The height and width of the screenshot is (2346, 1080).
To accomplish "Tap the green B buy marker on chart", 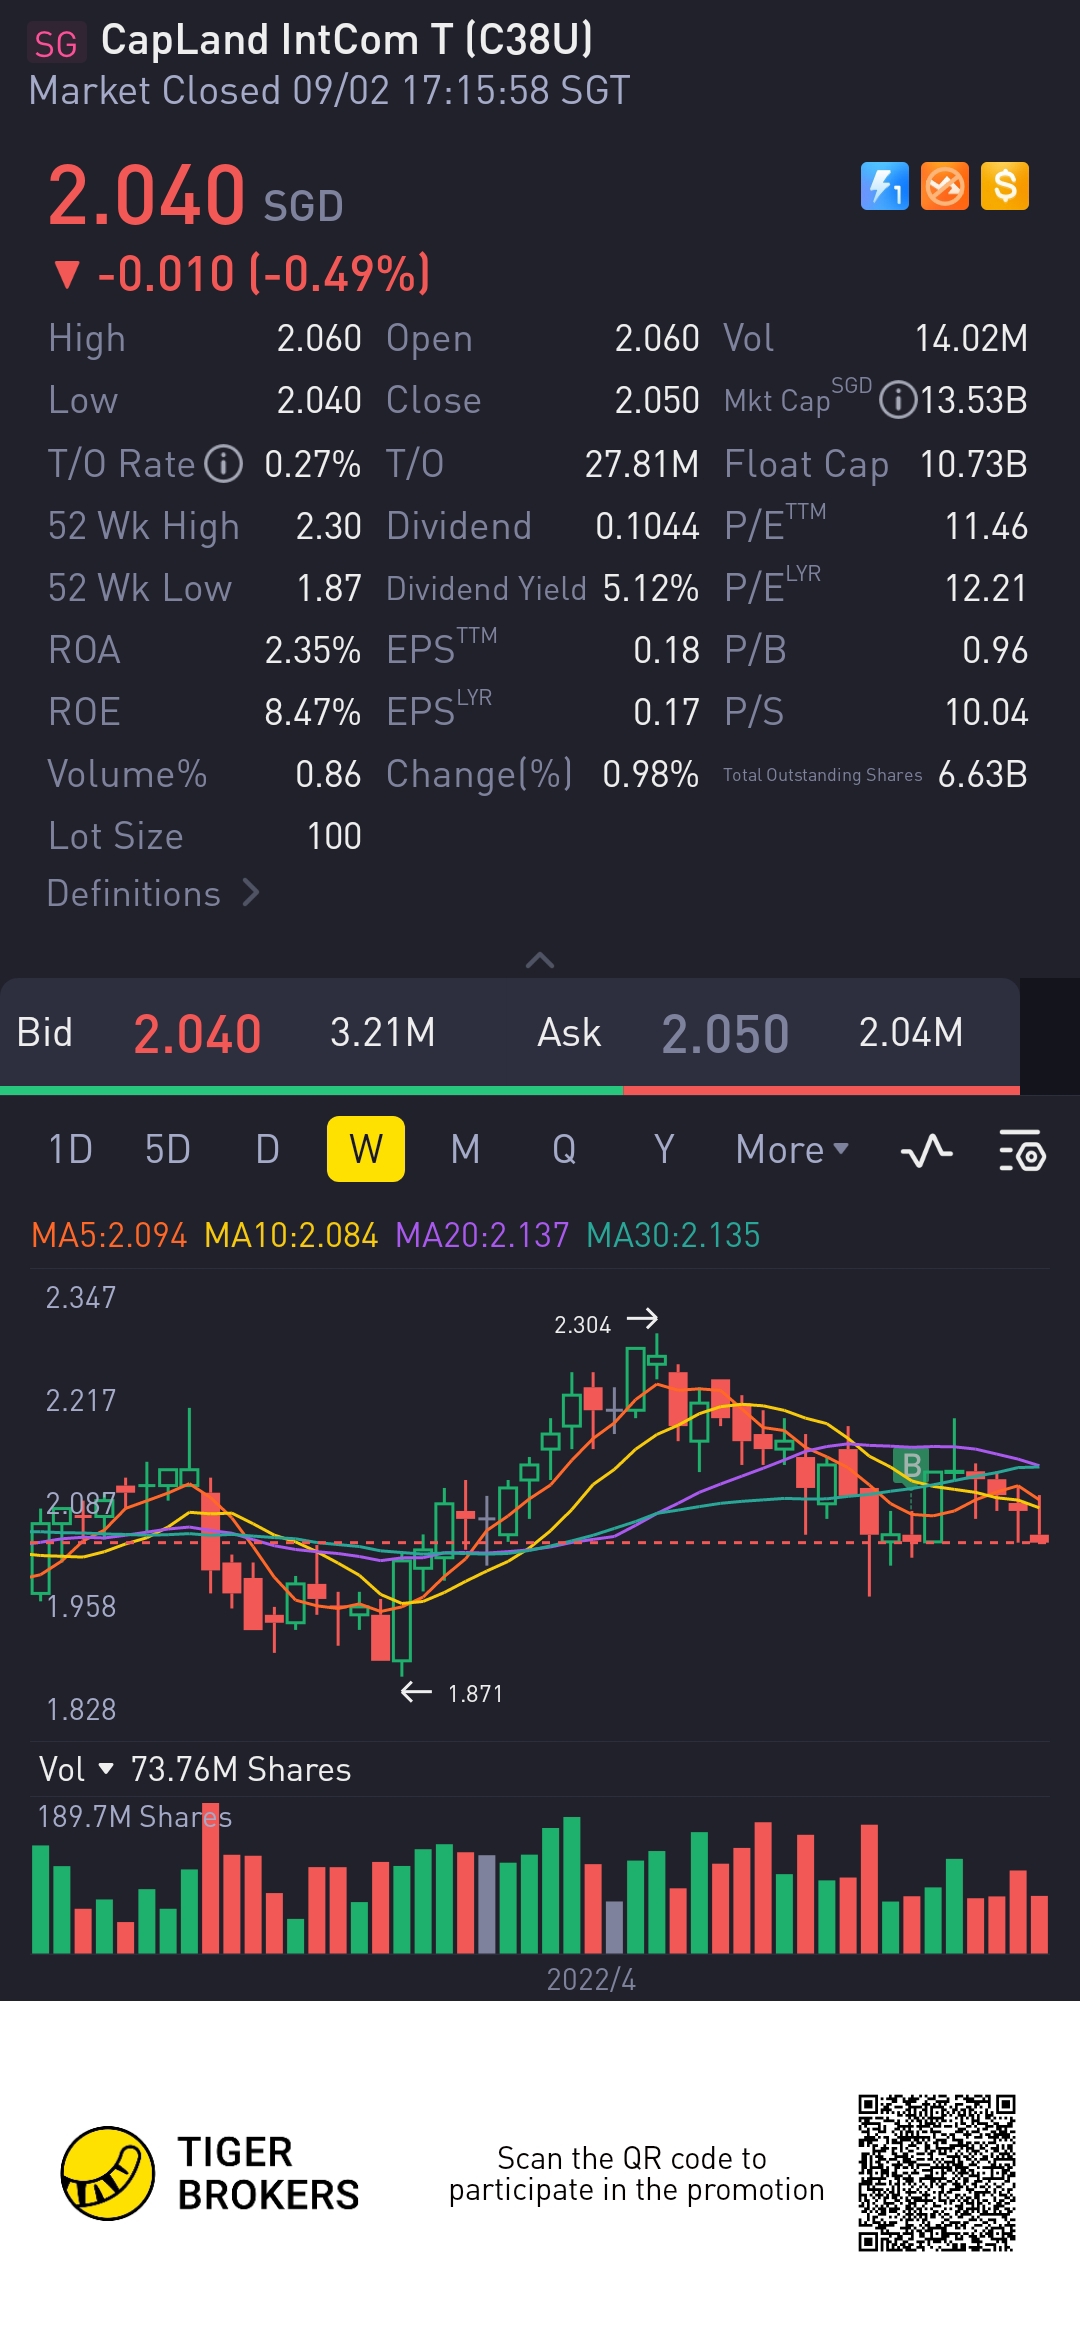I will 912,1465.
